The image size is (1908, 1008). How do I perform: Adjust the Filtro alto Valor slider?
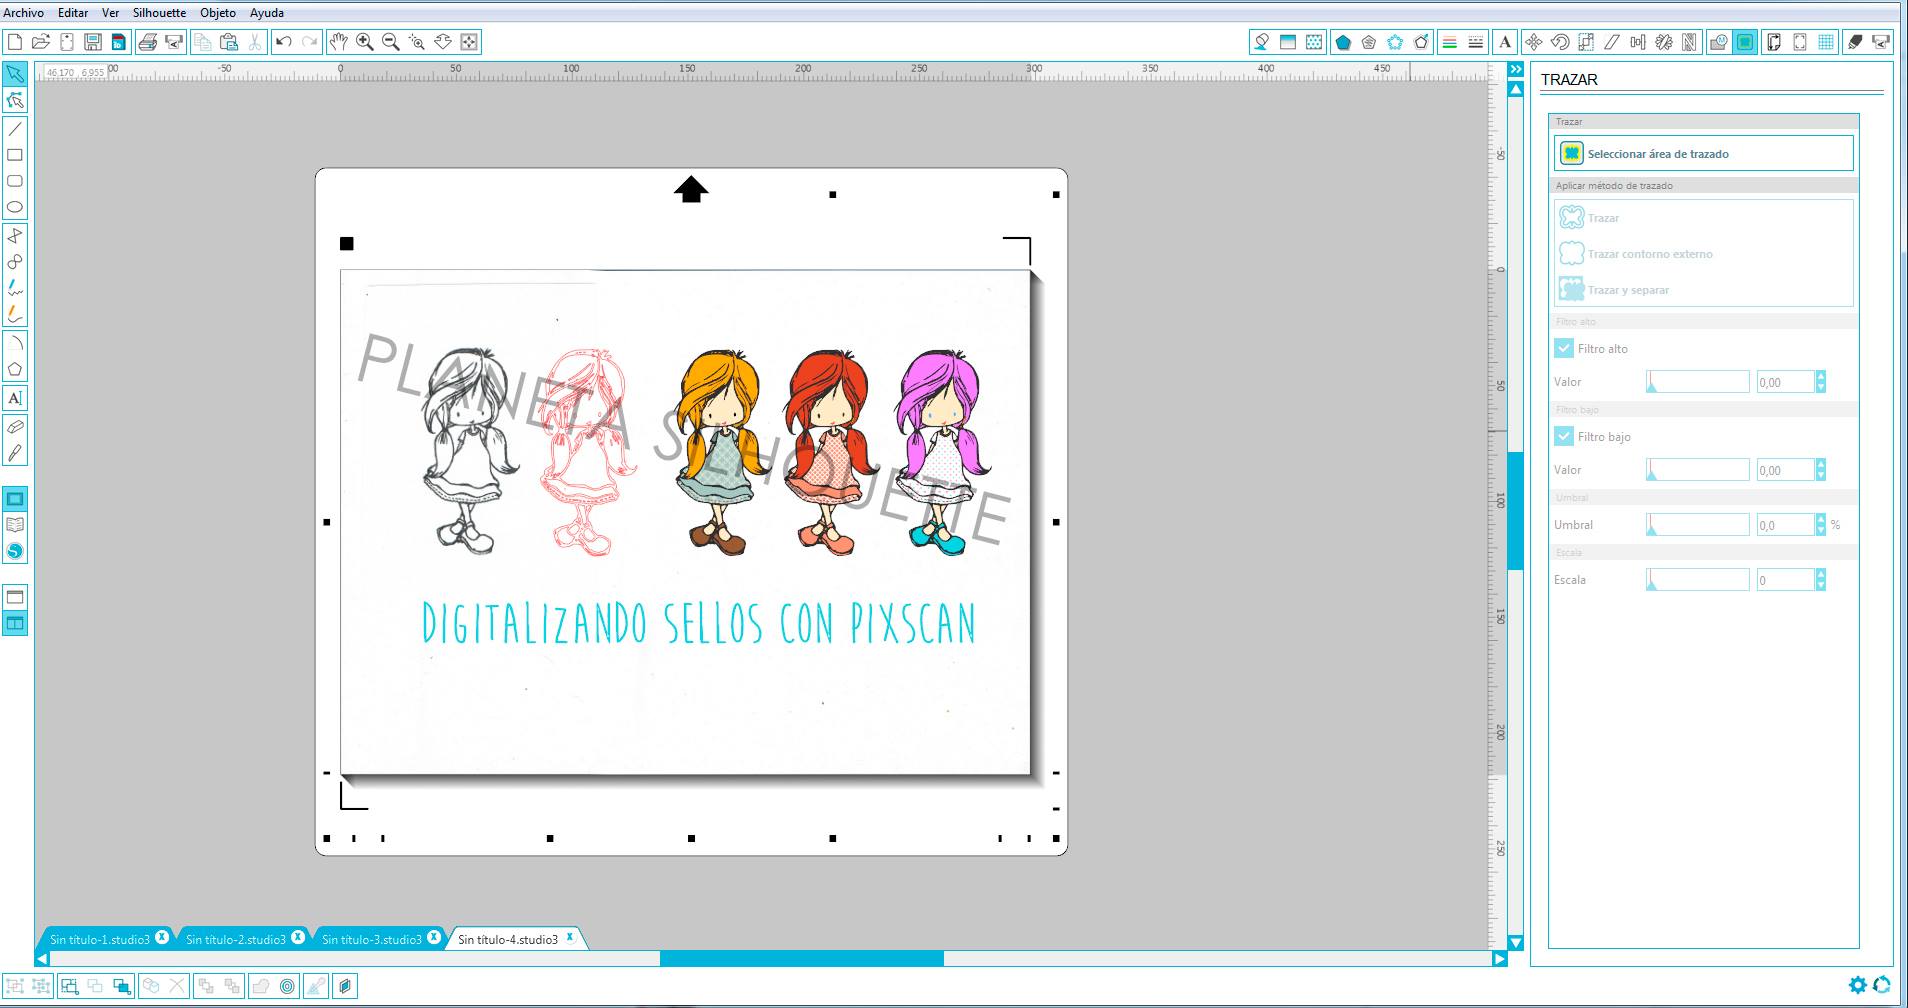point(1697,381)
